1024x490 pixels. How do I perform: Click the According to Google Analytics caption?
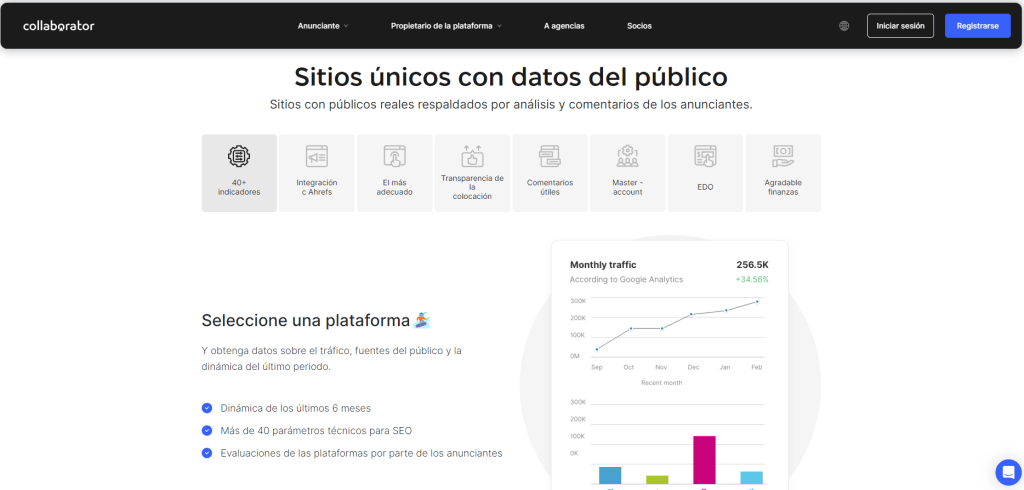tap(626, 280)
